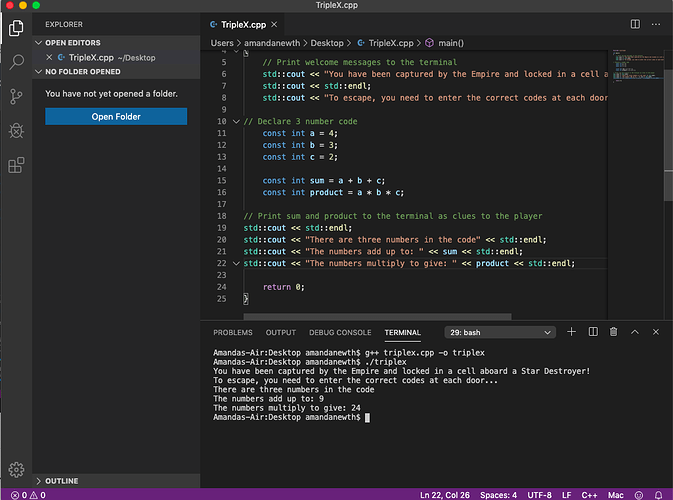Open the Manage gear icon
Viewport: 673px width, 500px height.
click(16, 470)
